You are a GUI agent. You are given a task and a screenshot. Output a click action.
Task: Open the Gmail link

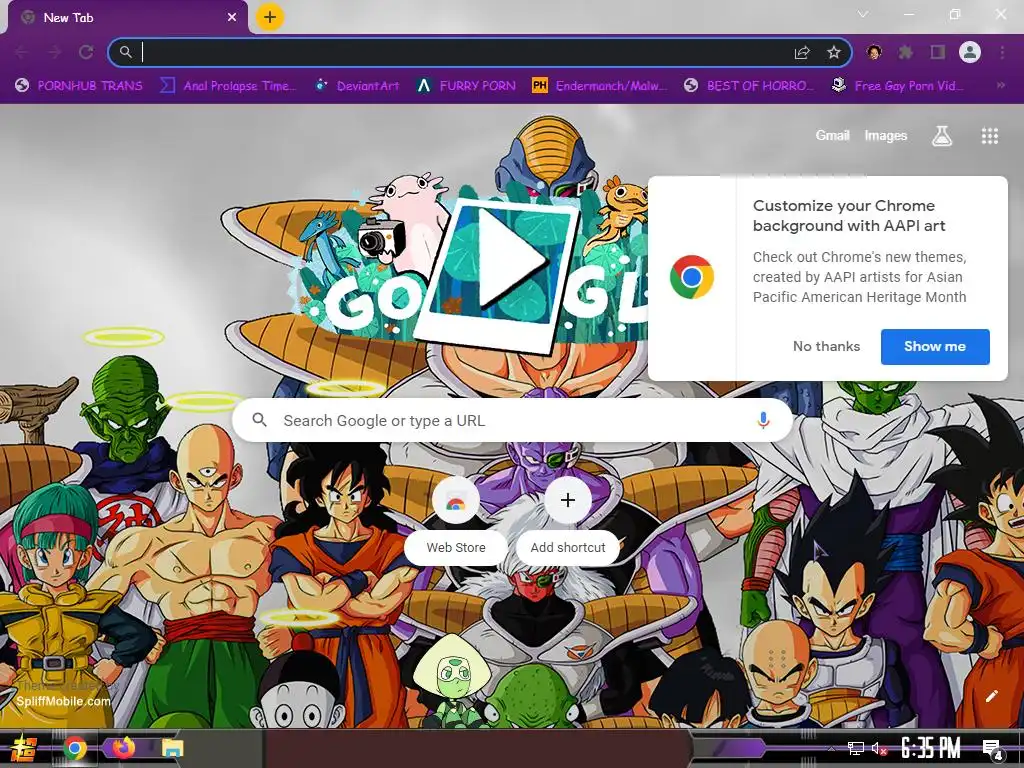coord(832,136)
